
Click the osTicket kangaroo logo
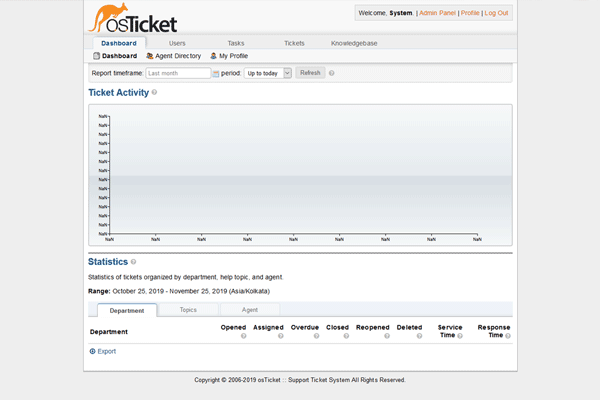131,18
